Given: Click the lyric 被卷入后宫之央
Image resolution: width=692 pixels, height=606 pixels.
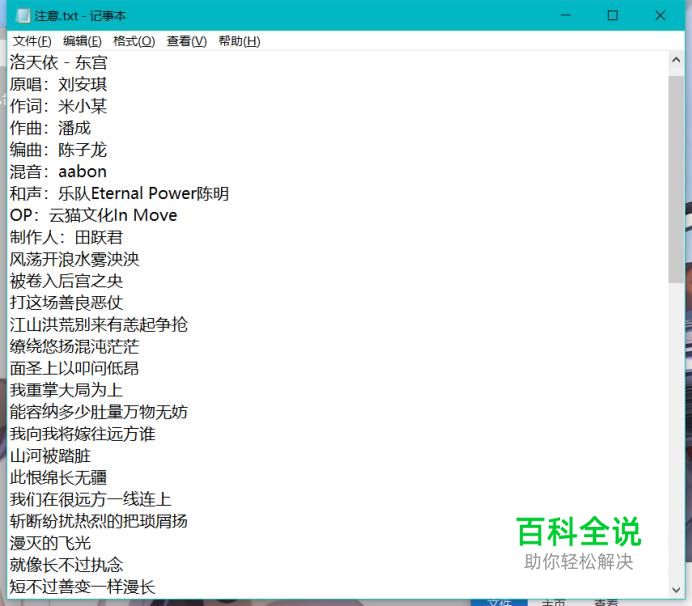Looking at the screenshot, I should [x=66, y=281].
